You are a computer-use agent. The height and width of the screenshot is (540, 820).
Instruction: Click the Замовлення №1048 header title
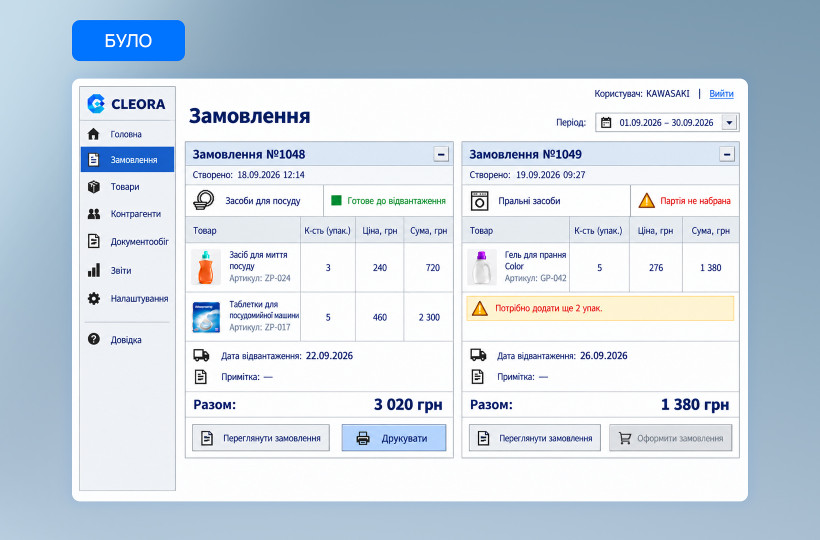[x=249, y=155]
